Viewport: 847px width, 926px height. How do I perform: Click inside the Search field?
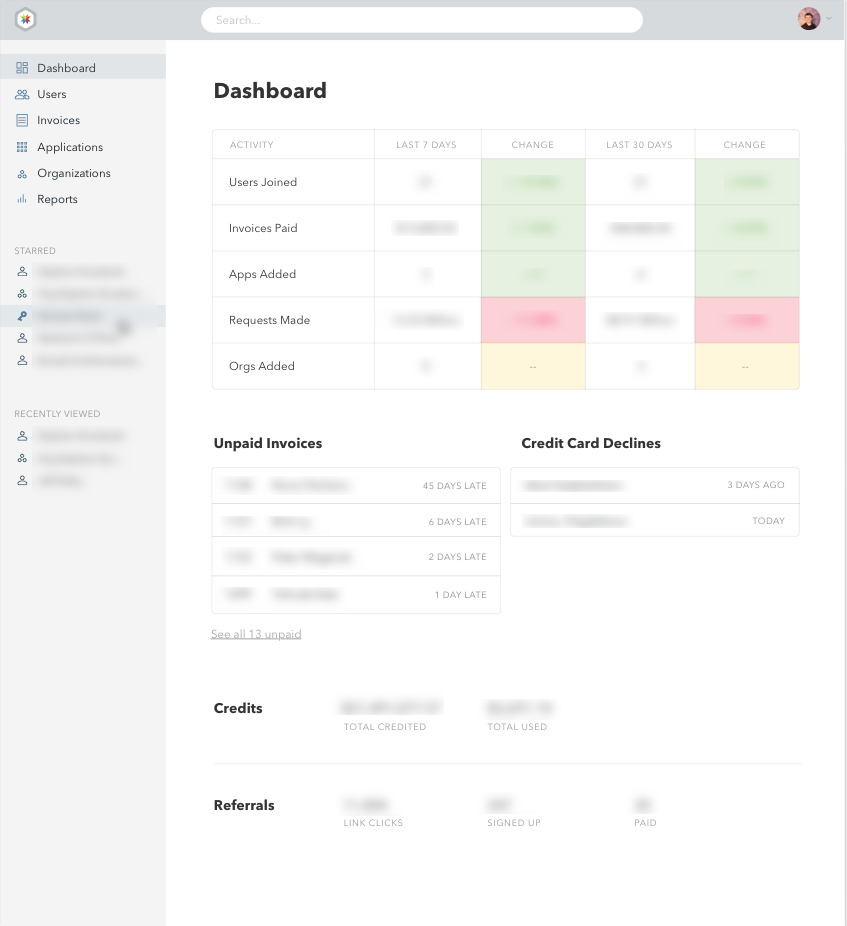tap(421, 19)
